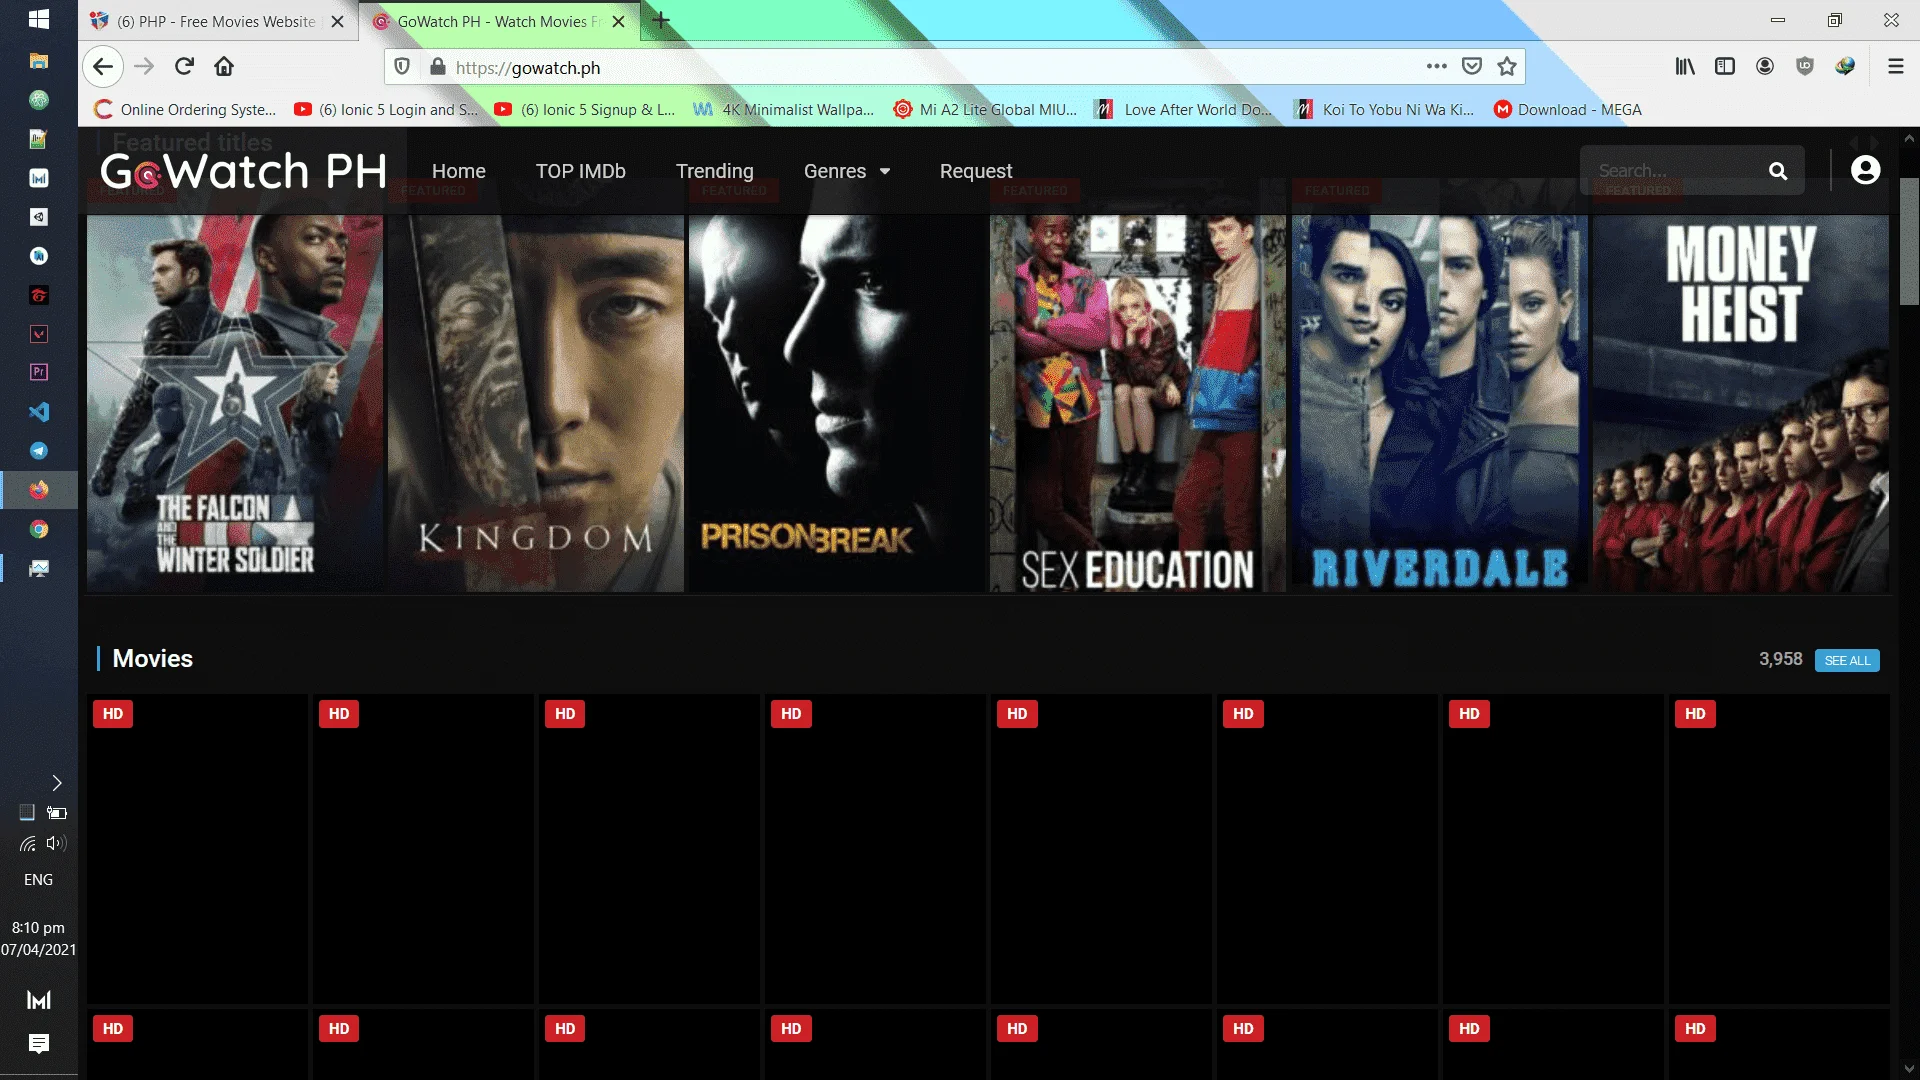Open the Windows notification center
1920x1080 pixels.
(39, 1044)
